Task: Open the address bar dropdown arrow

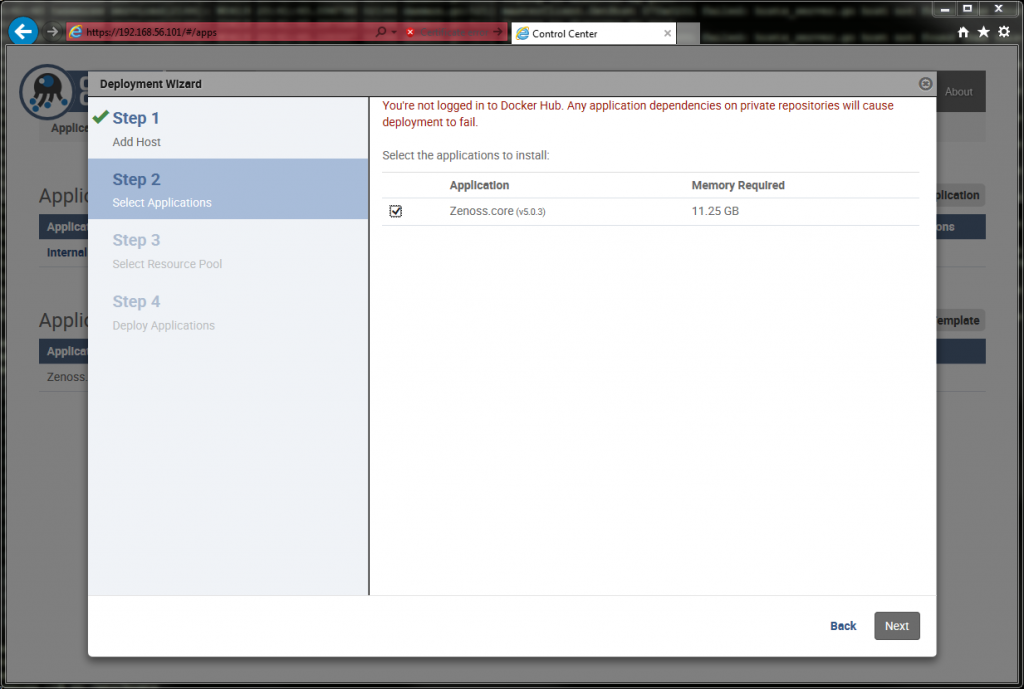Action: (395, 32)
